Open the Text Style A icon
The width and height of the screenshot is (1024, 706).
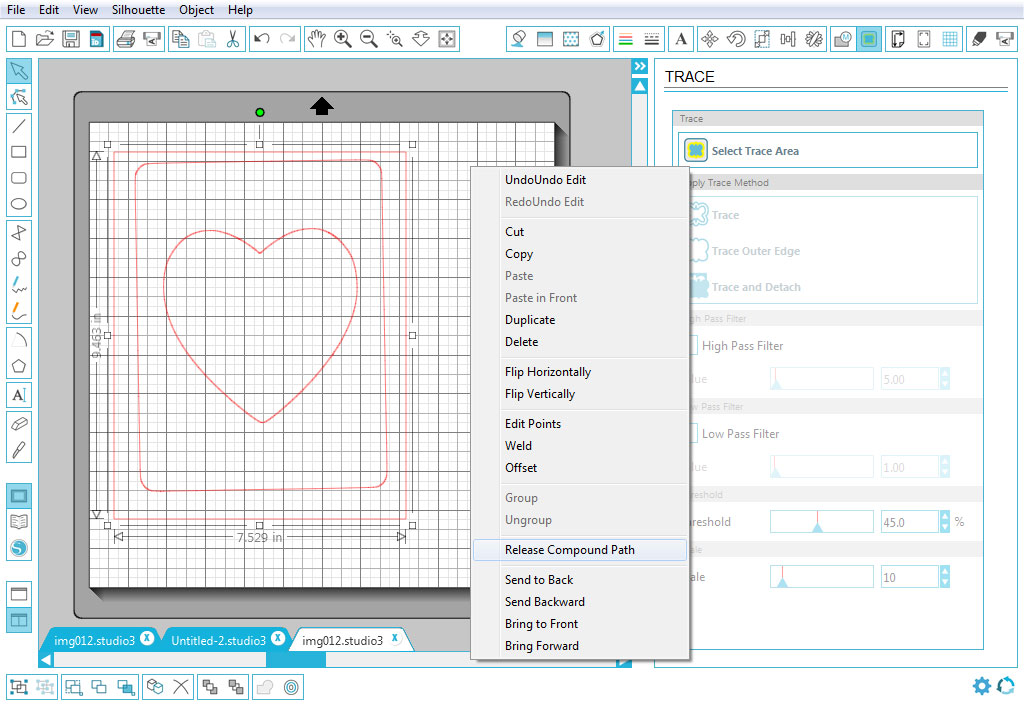pyautogui.click(x=681, y=39)
